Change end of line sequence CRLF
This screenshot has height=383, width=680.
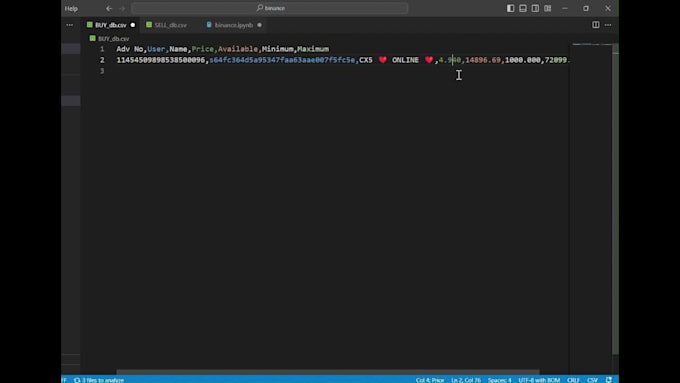click(573, 380)
